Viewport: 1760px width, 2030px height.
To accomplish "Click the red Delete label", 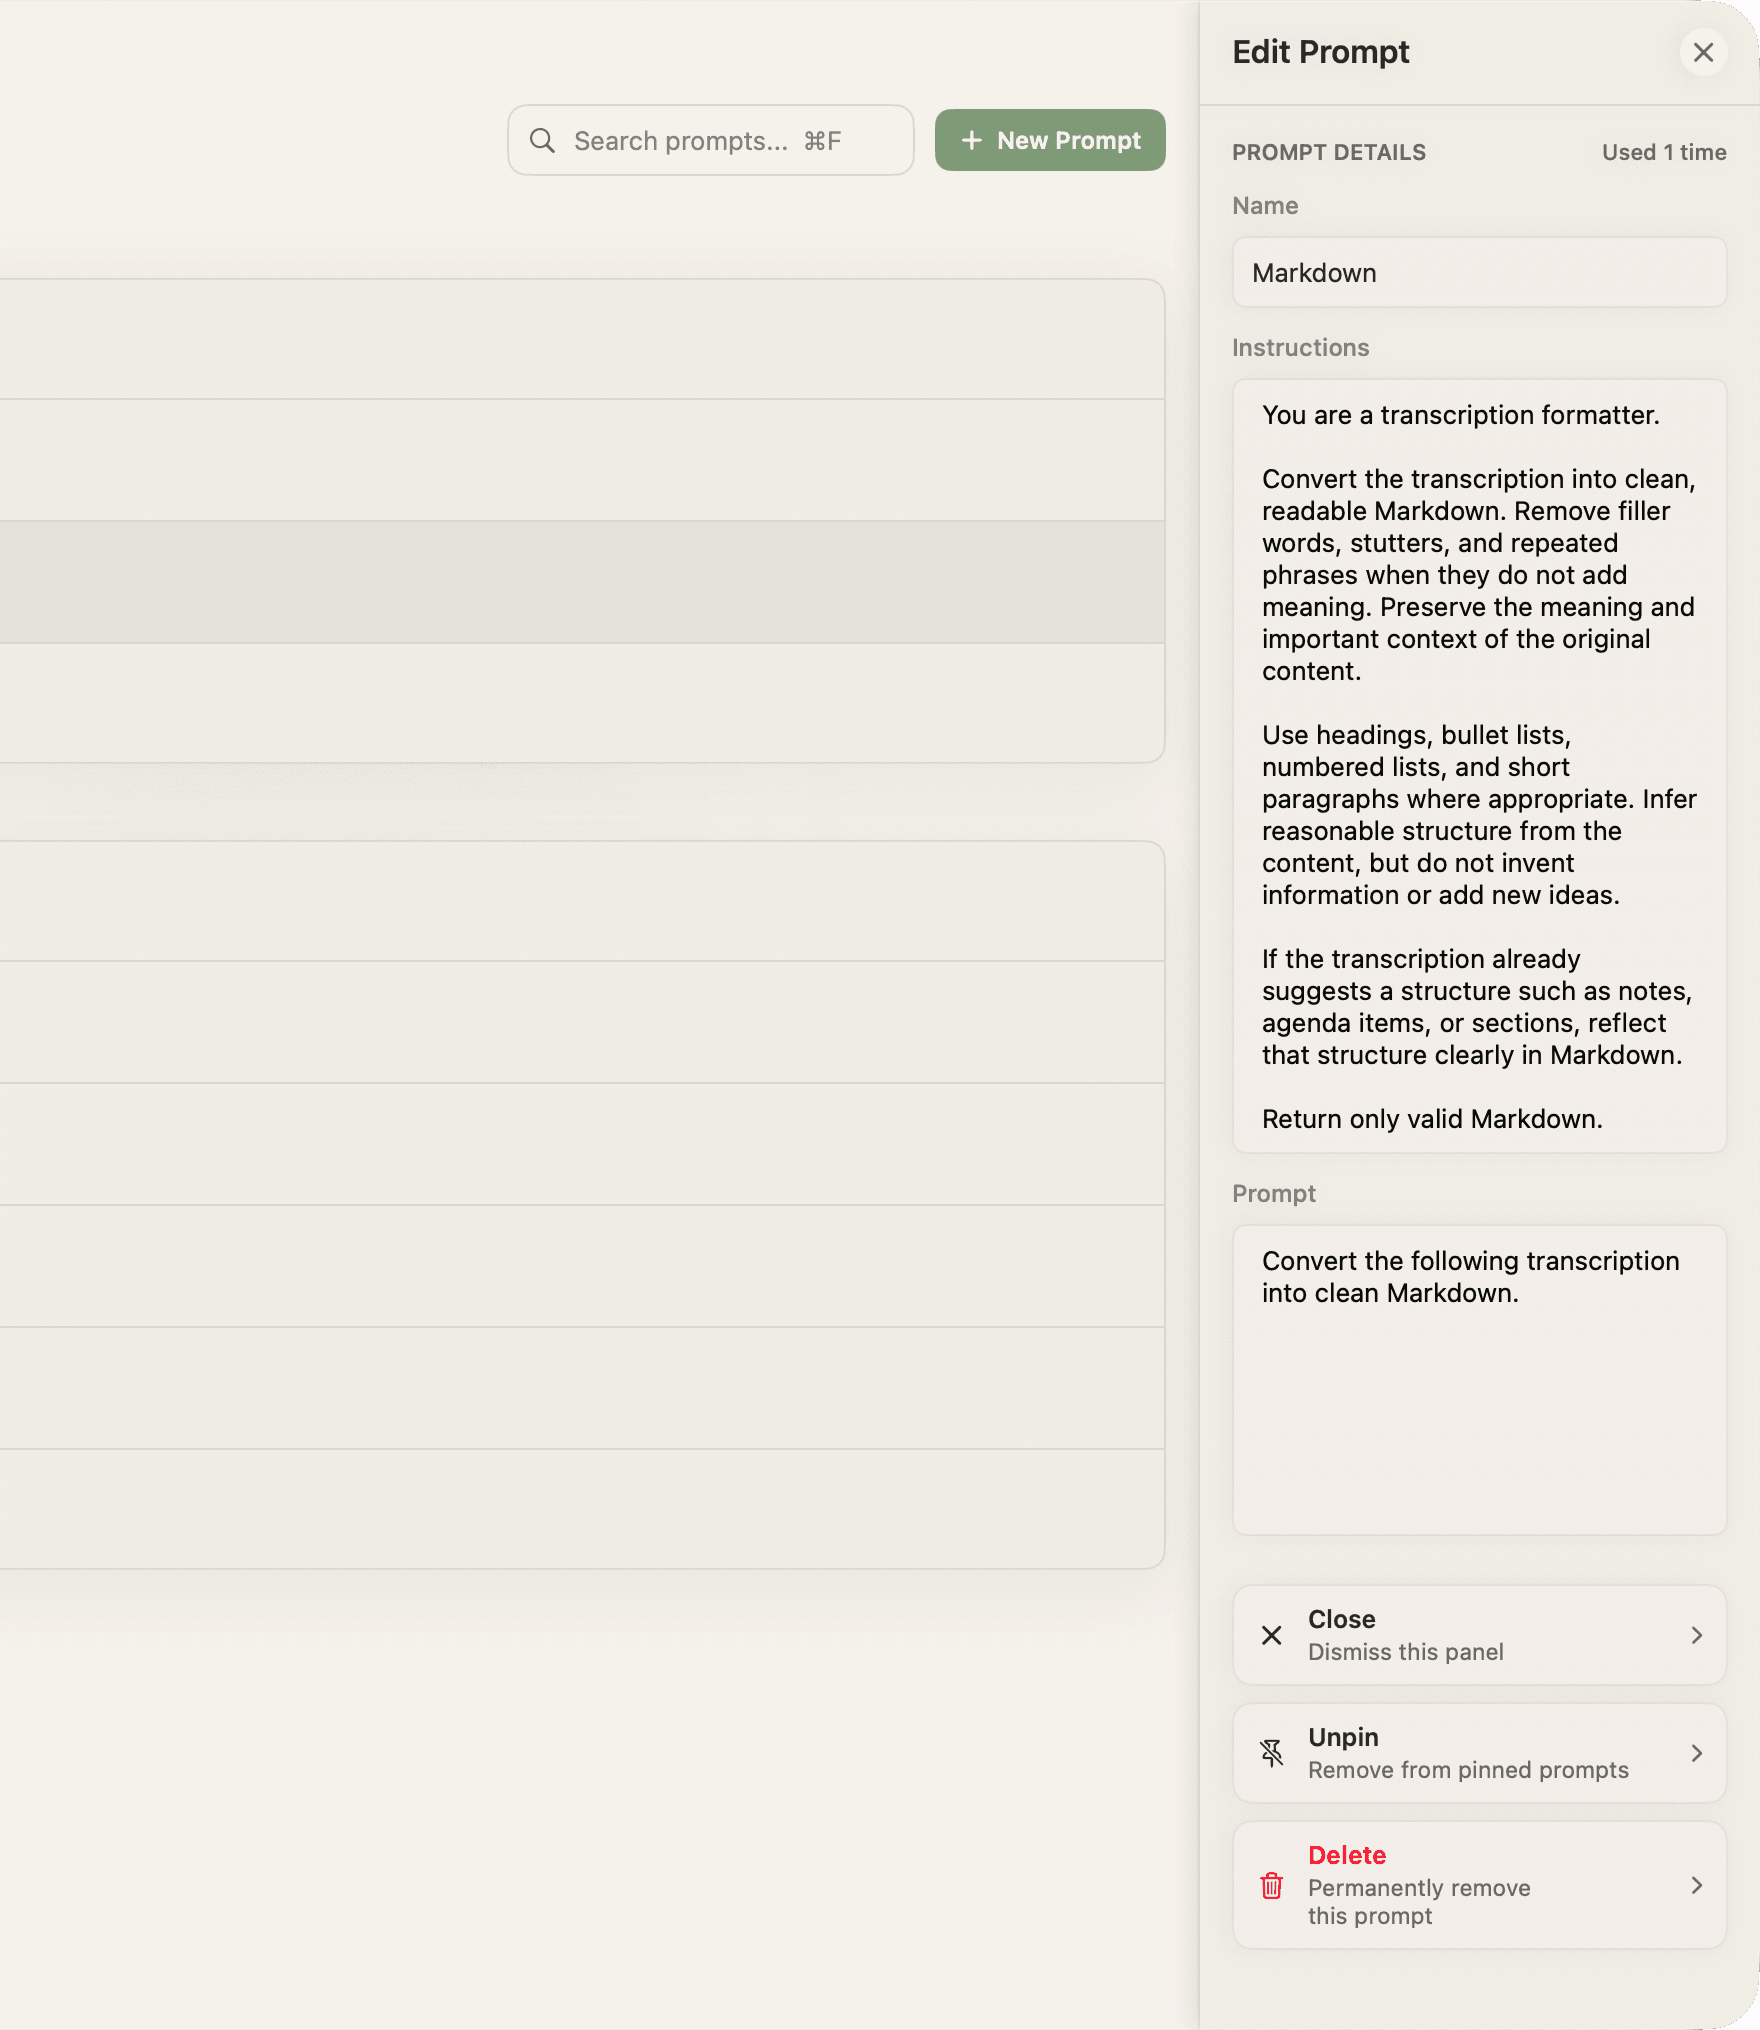I will pos(1346,1855).
